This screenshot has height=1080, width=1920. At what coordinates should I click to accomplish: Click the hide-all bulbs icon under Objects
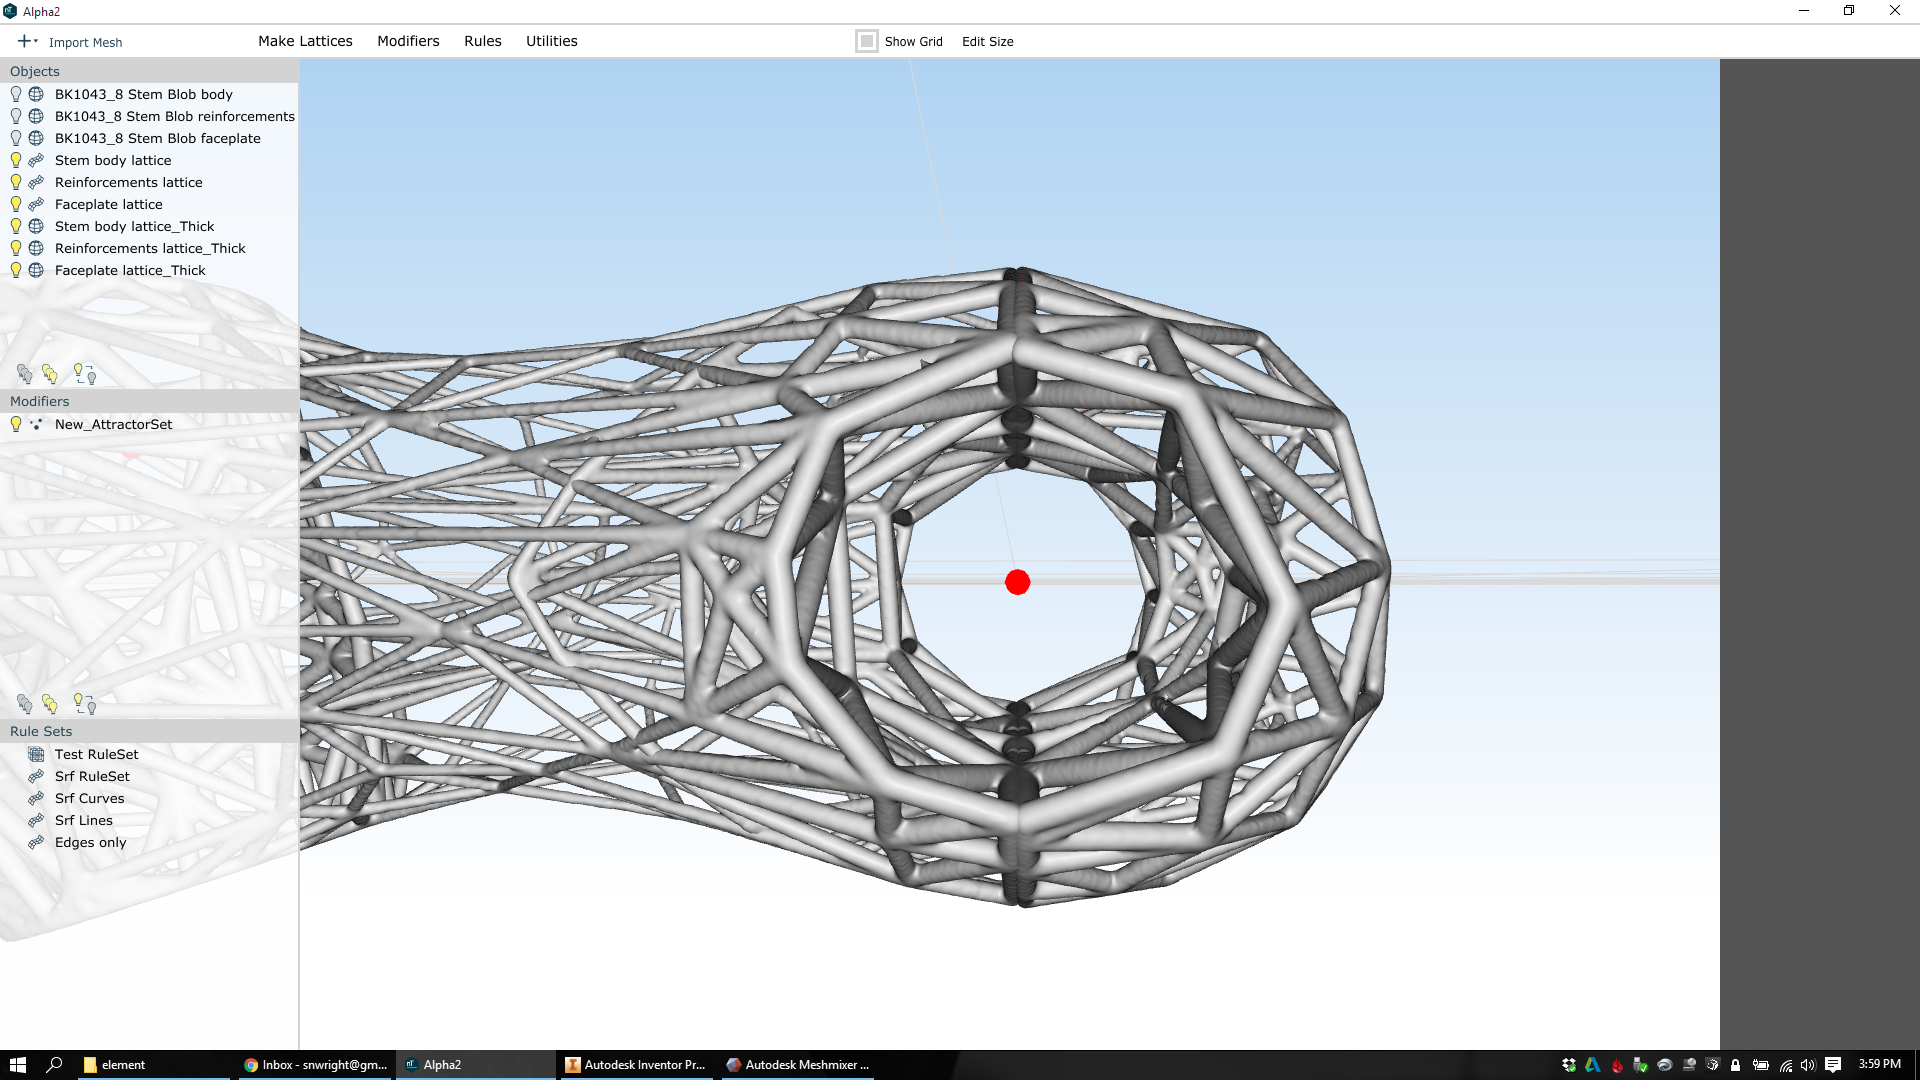25,373
